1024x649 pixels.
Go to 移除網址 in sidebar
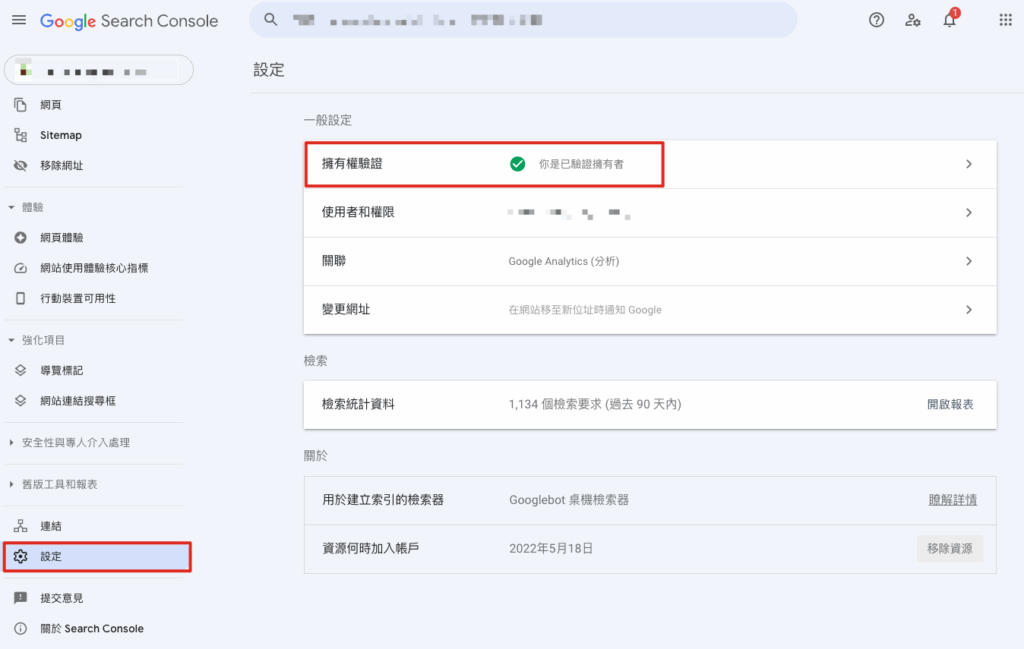pyautogui.click(x=61, y=166)
